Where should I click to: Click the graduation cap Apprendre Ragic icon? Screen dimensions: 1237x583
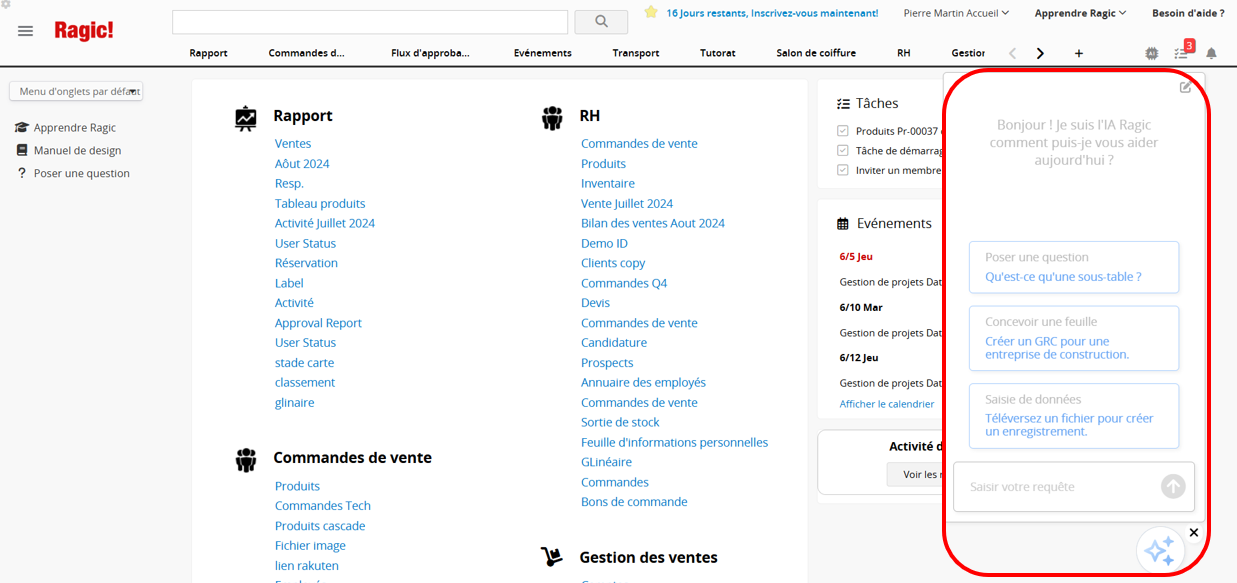click(x=22, y=128)
